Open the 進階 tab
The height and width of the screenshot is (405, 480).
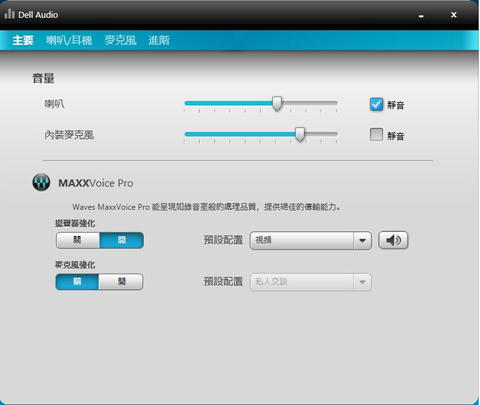pos(159,40)
